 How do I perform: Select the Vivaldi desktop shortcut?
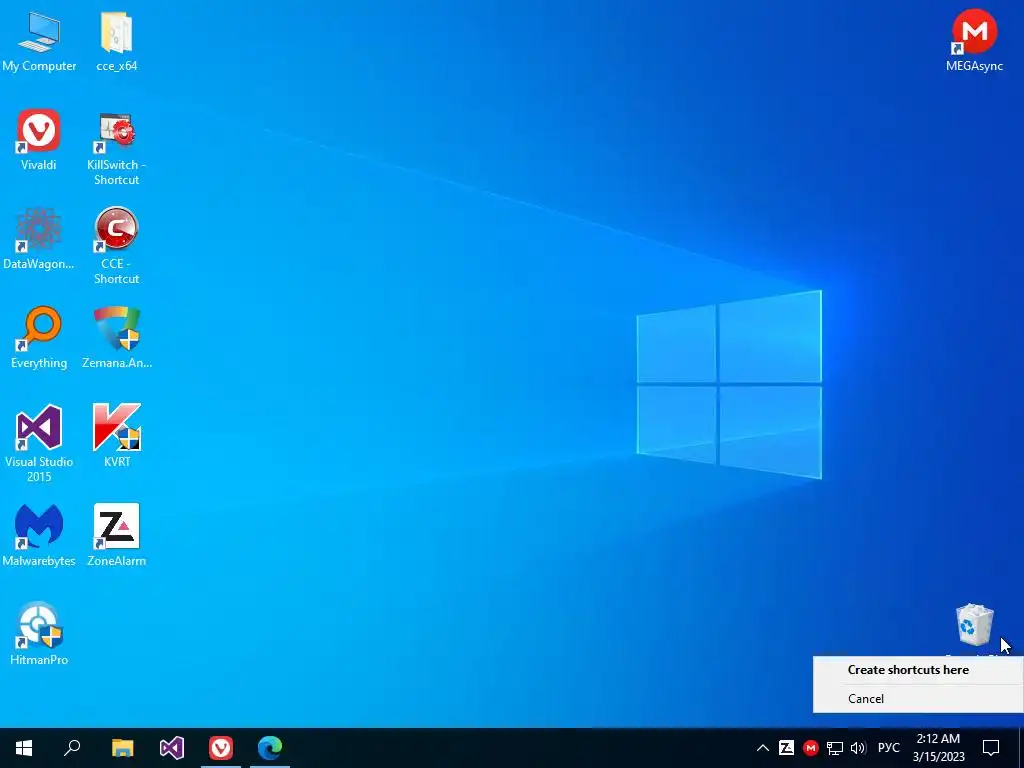click(x=39, y=140)
